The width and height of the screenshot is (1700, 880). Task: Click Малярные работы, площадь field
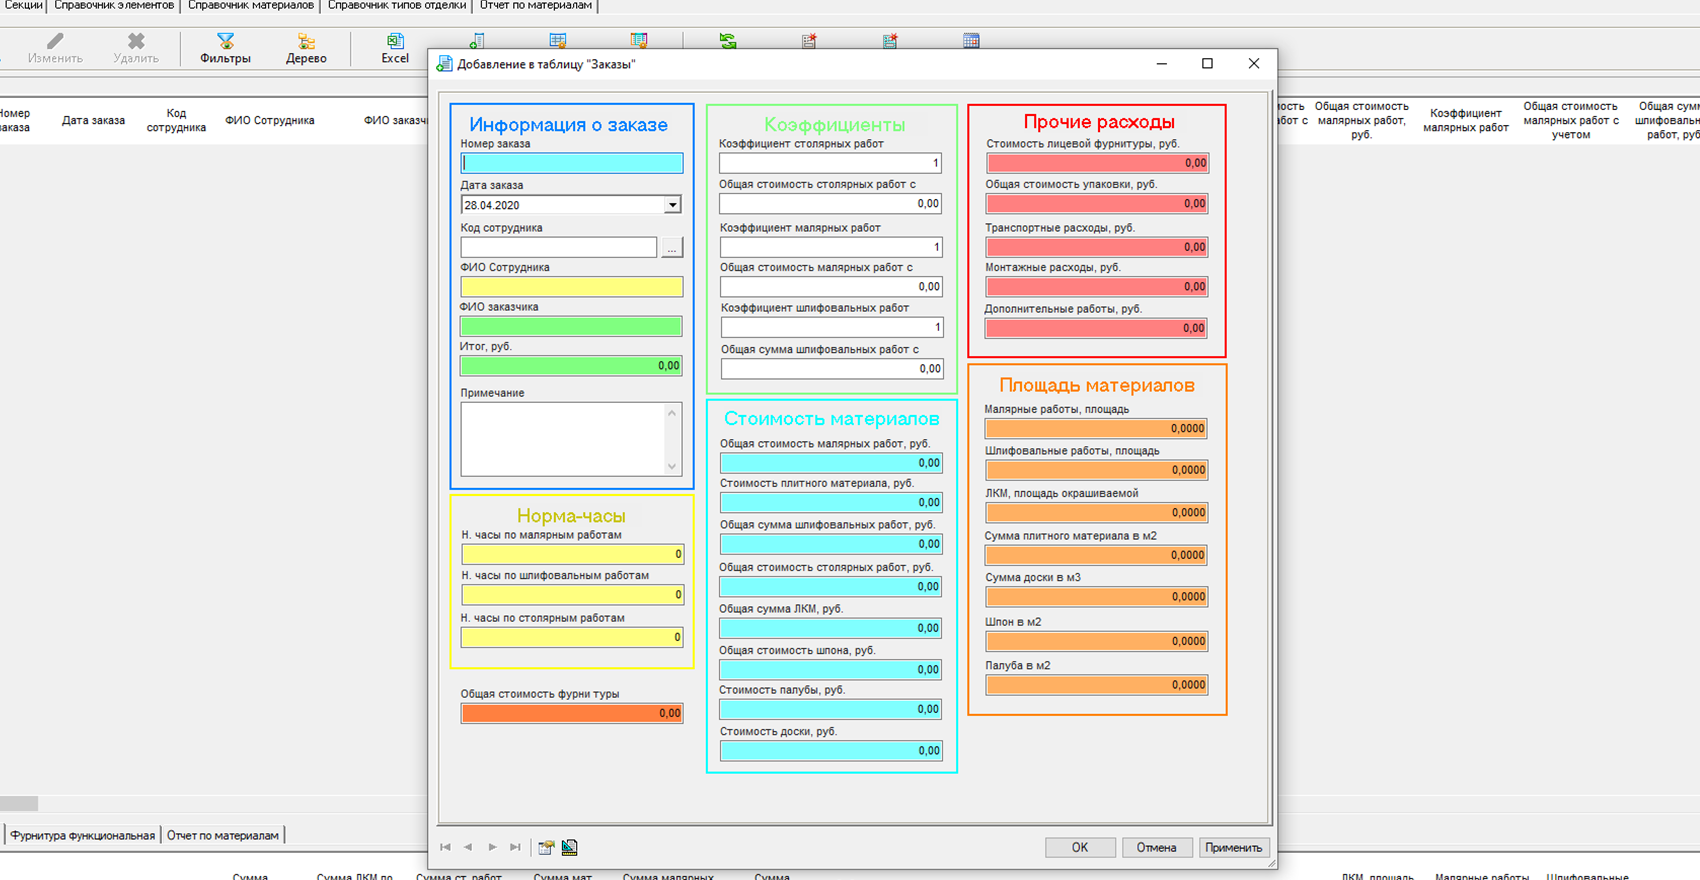1097,429
